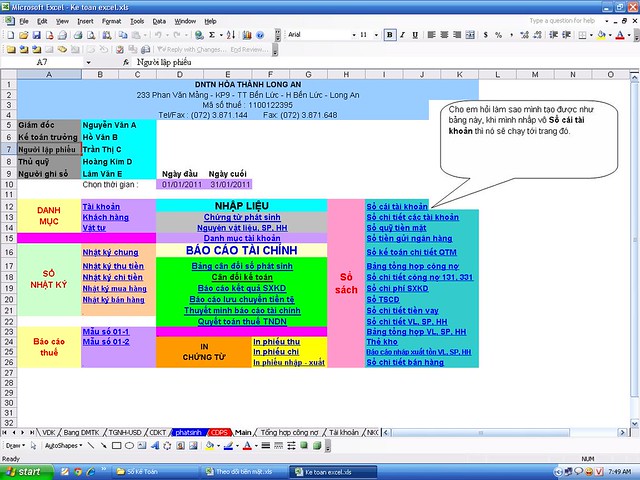This screenshot has width=640, height=480.
Task: Toggle Italic formatting
Action: 402,34
